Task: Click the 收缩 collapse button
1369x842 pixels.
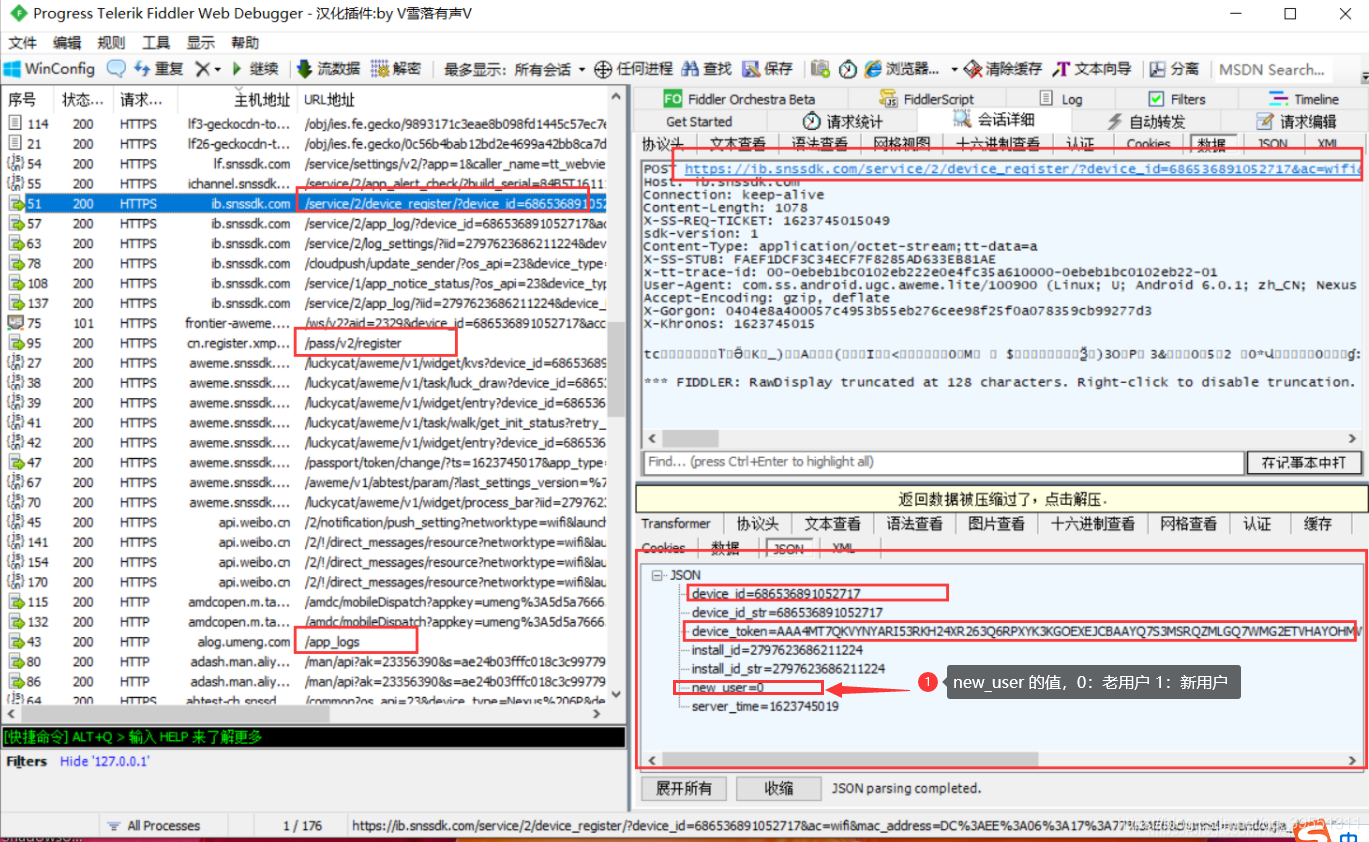Action: coord(779,788)
